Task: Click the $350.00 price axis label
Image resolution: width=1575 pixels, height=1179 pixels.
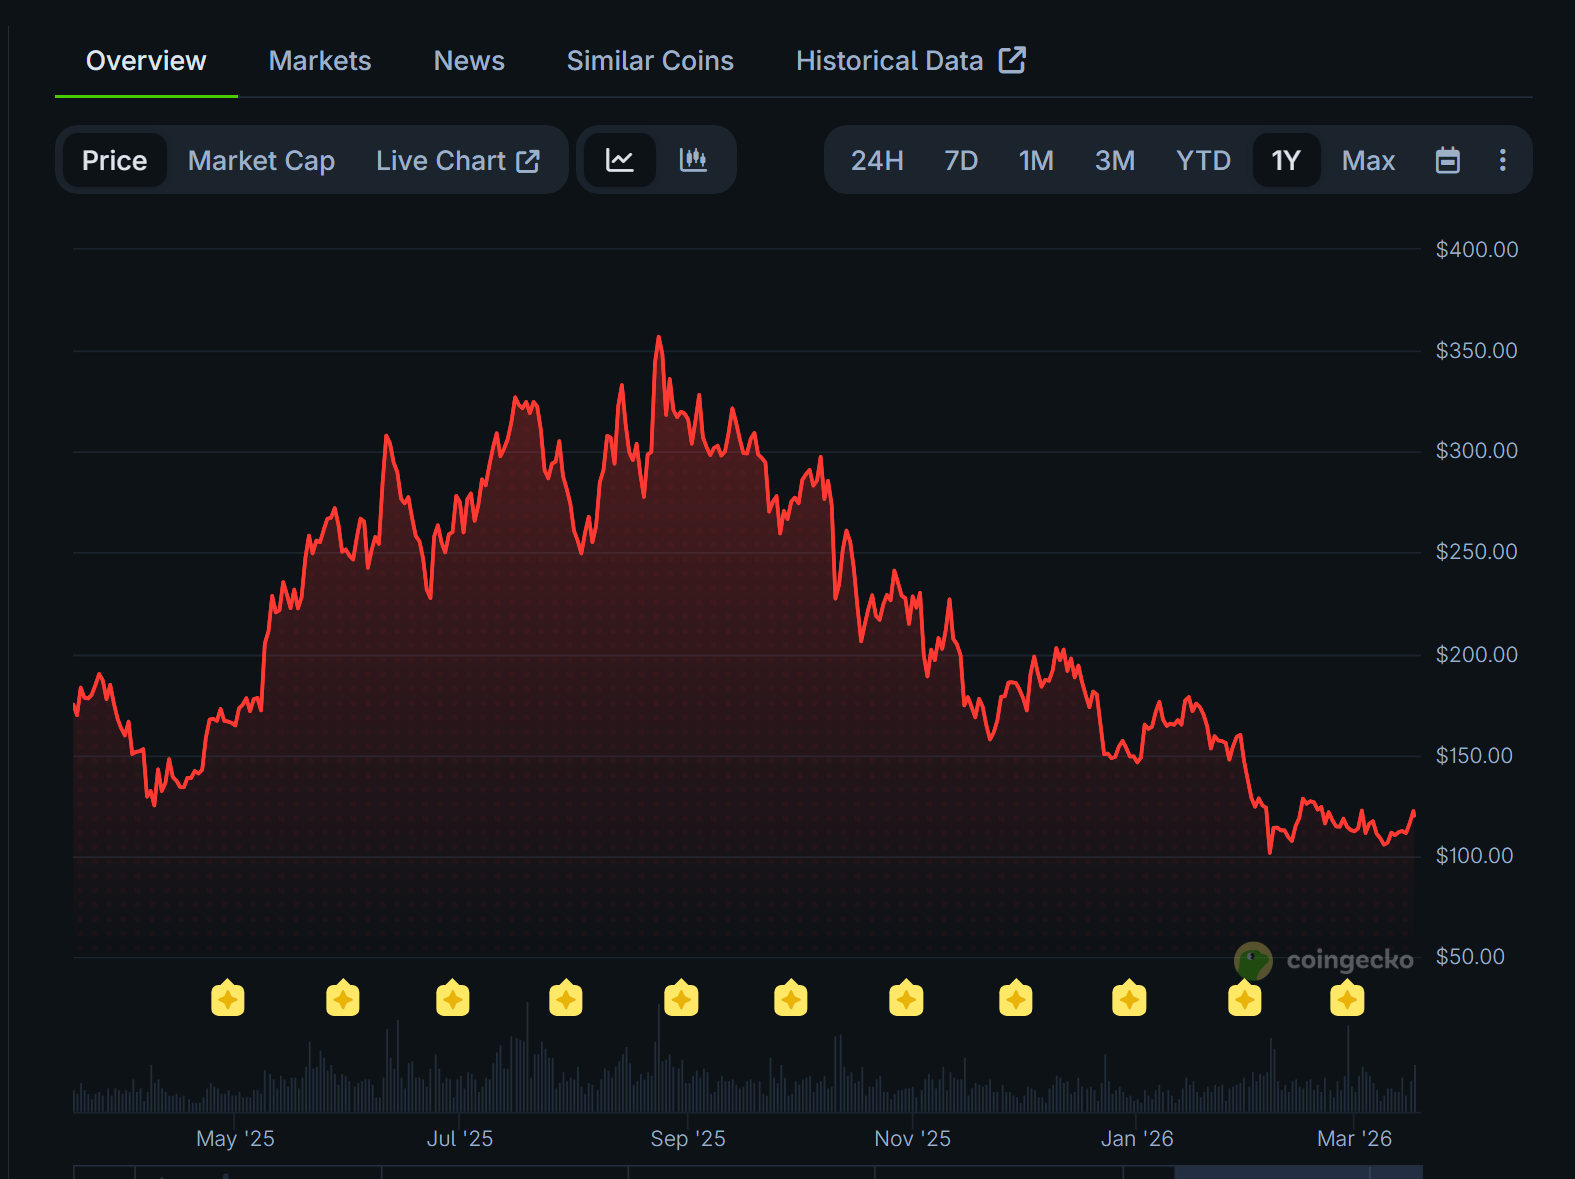Action: [x=1477, y=351]
